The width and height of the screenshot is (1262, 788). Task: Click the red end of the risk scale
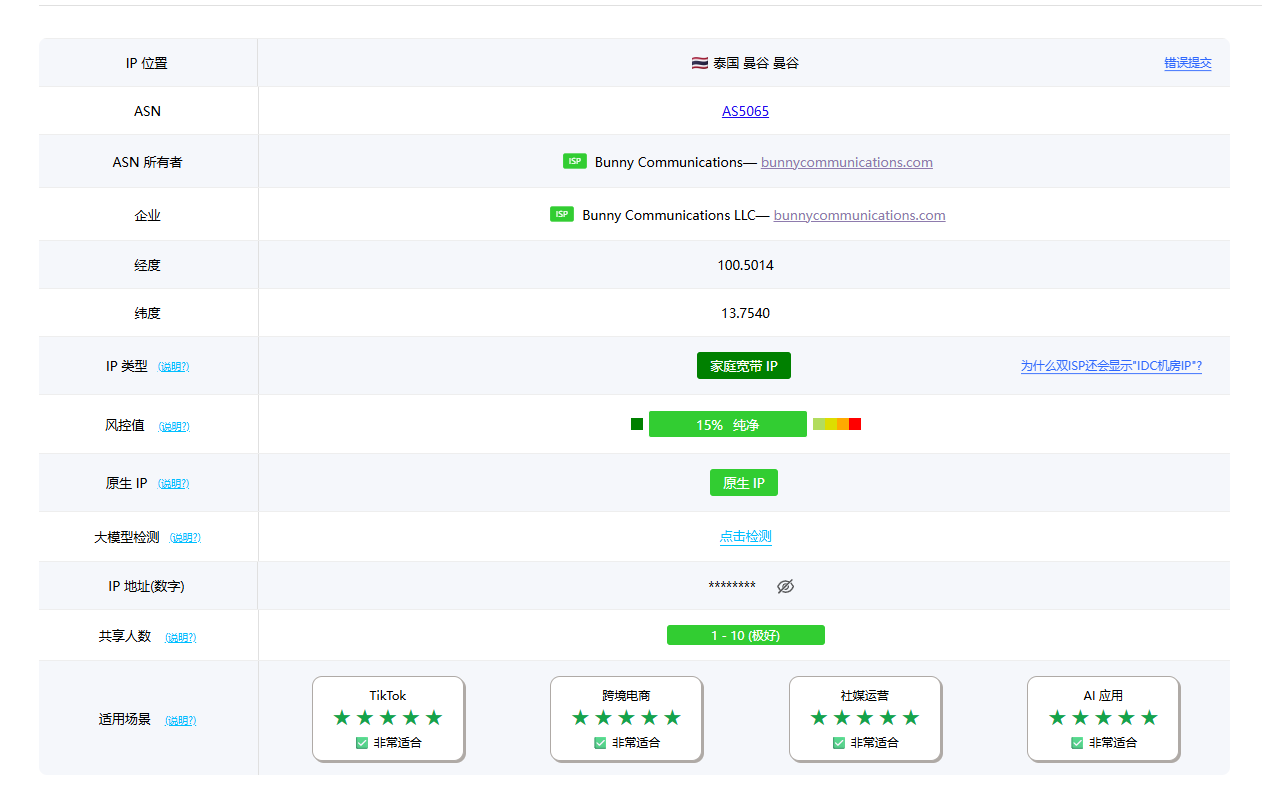pyautogui.click(x=855, y=424)
